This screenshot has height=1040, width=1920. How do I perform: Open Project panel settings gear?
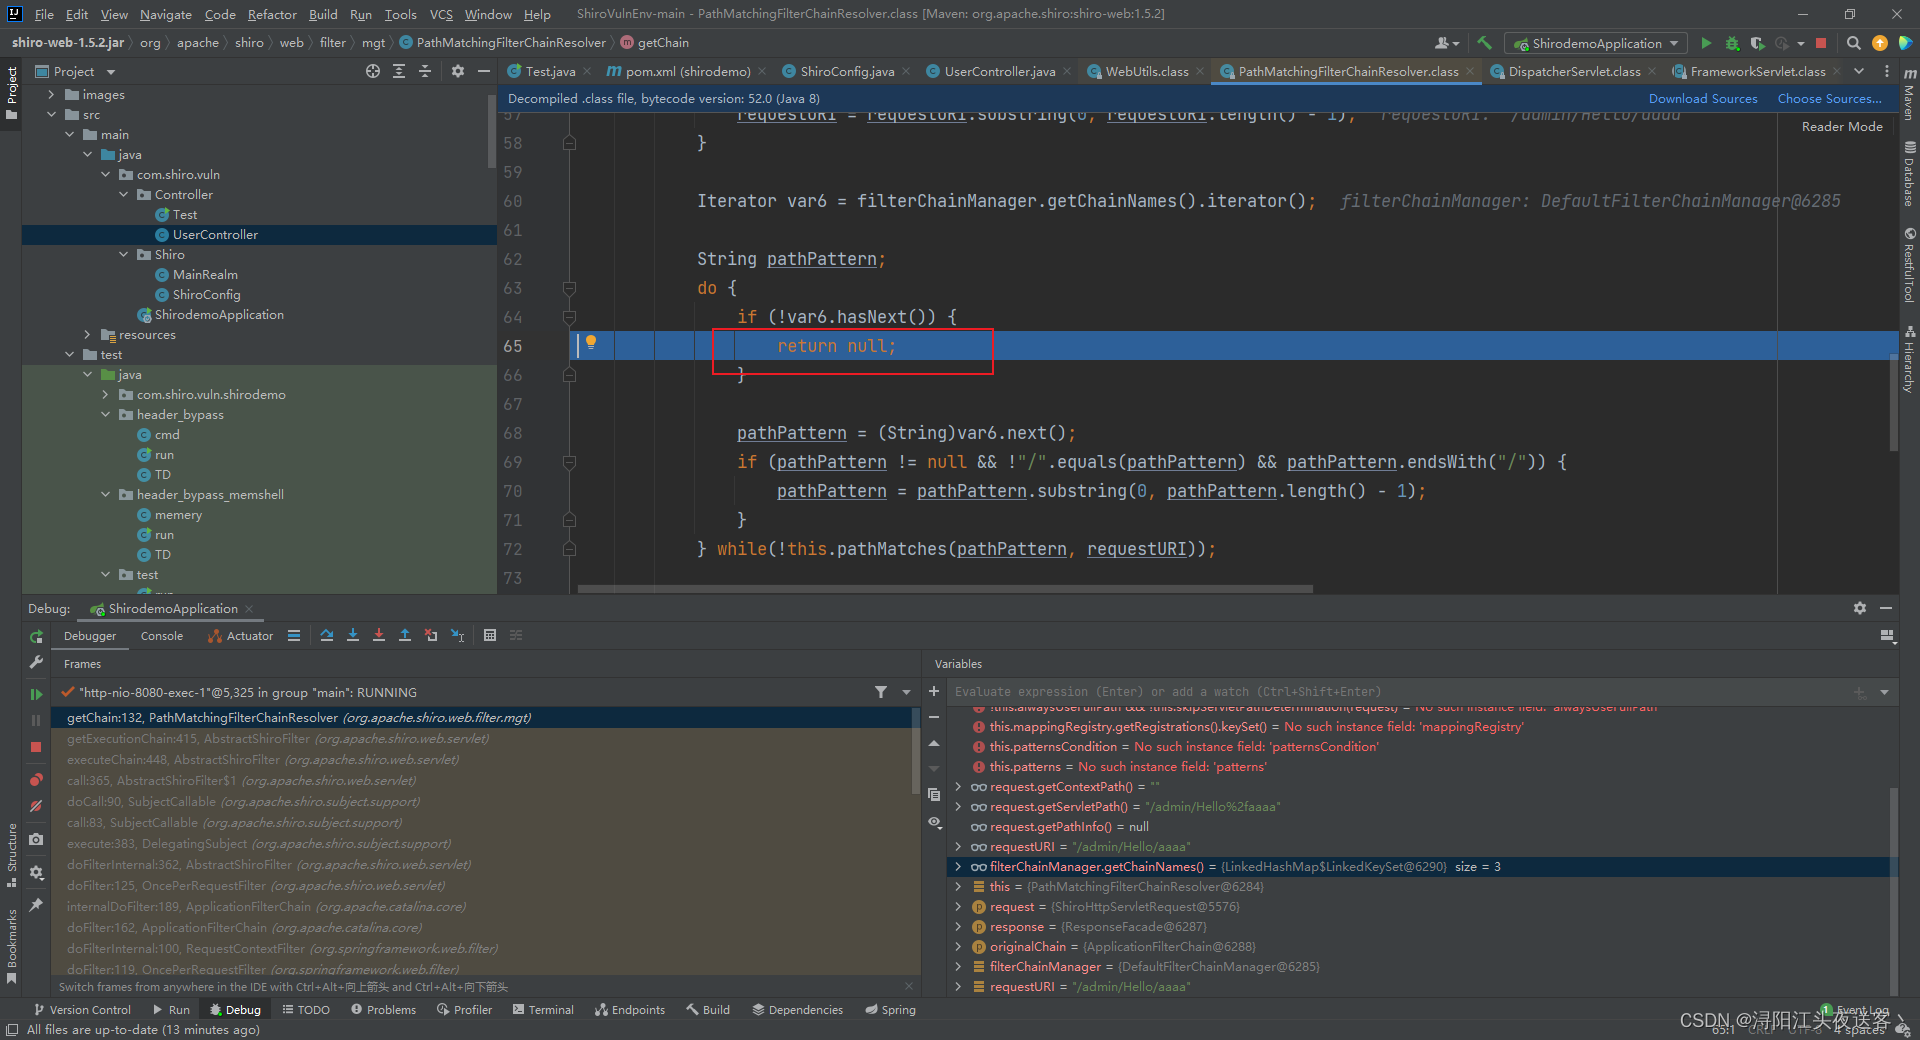[458, 71]
